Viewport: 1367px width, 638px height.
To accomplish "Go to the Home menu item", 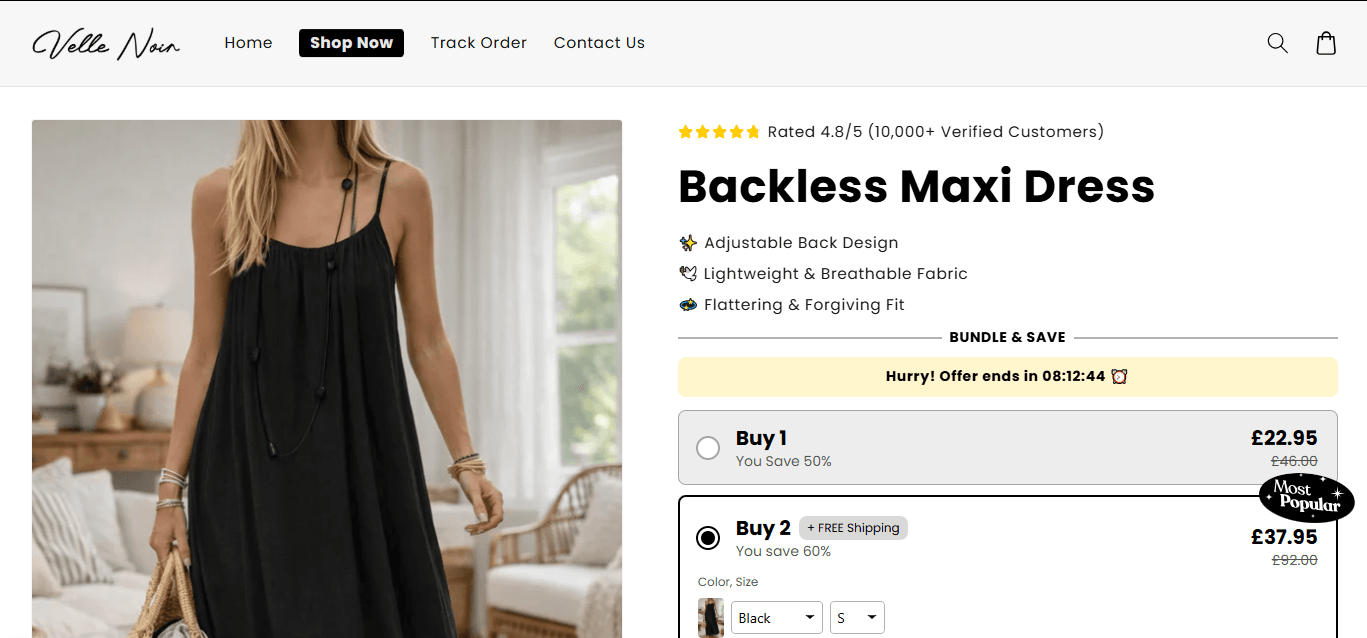I will tap(248, 43).
